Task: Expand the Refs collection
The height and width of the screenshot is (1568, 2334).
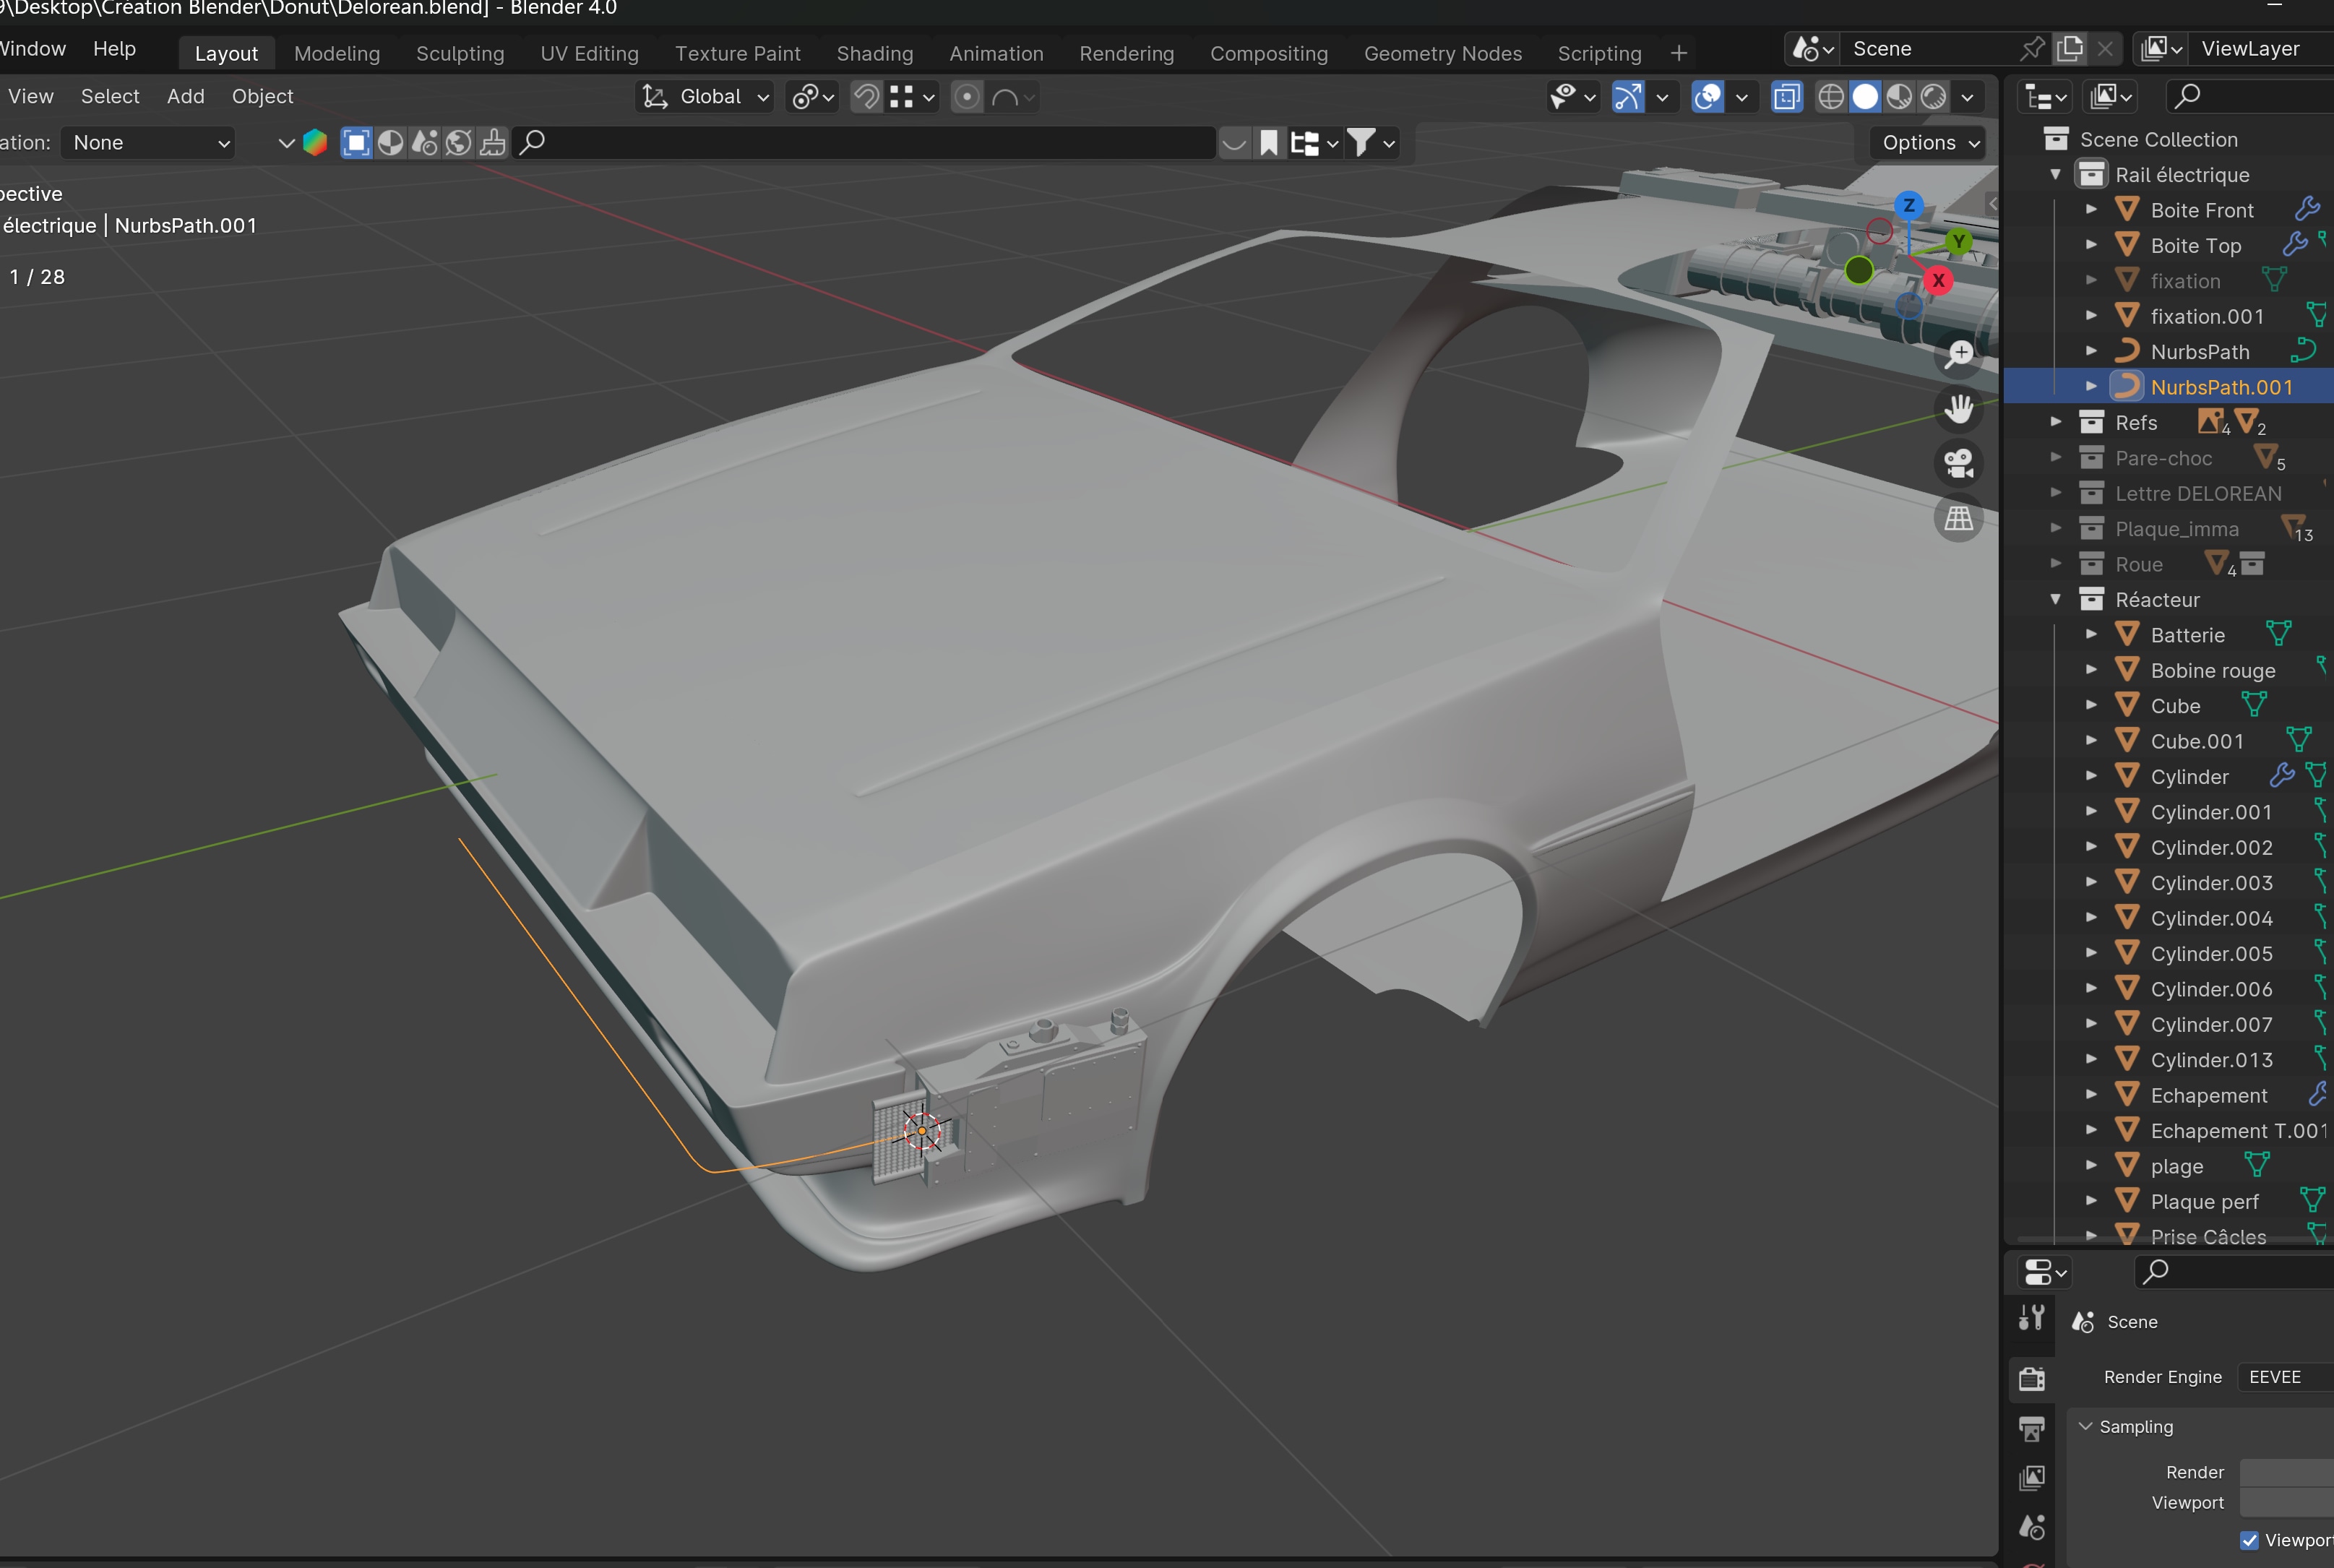Action: (x=2056, y=423)
